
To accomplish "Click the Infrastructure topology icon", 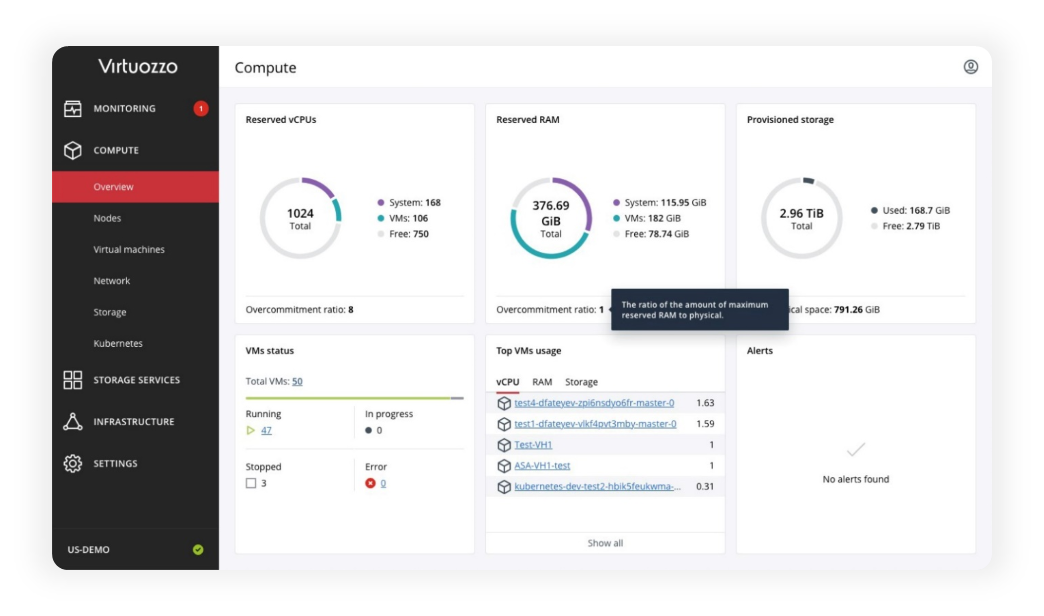I will point(73,422).
